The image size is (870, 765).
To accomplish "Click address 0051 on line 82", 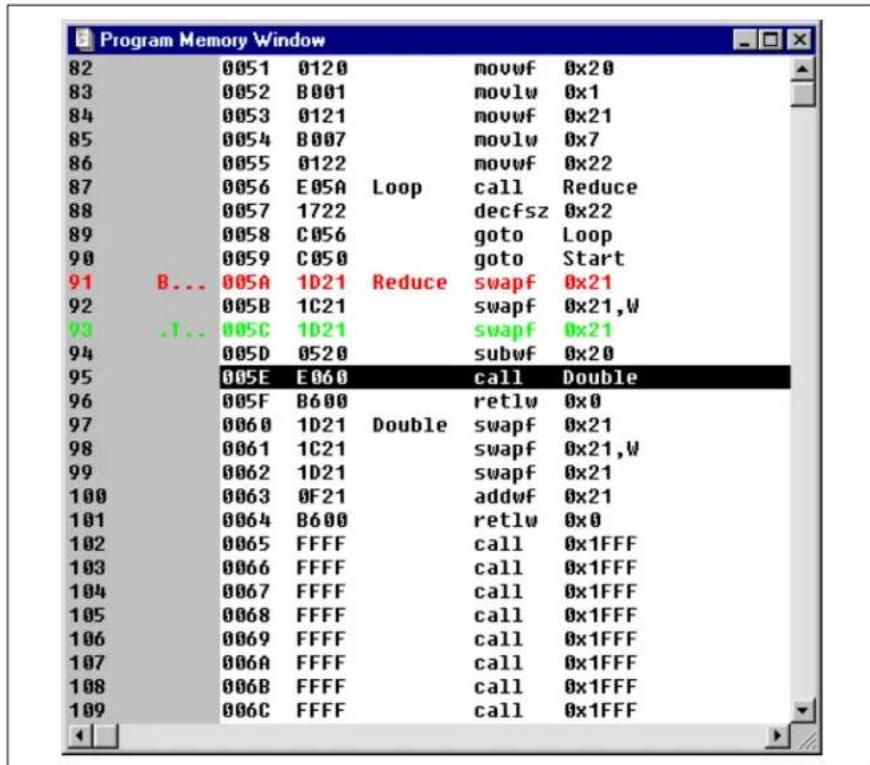I will pos(246,68).
